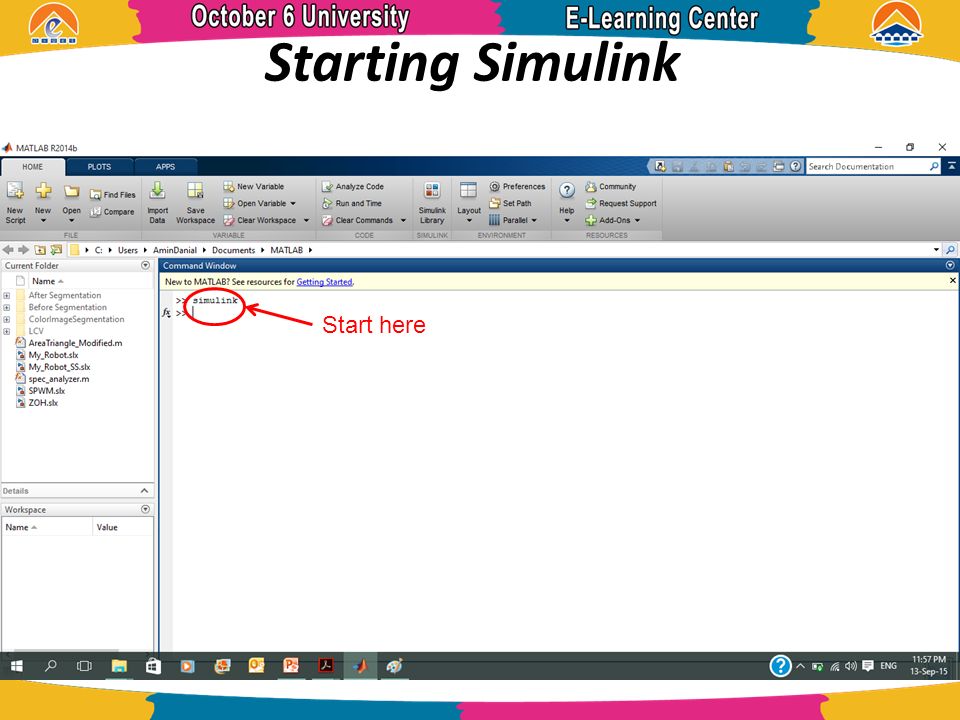Expand Clear Workspace dropdown arrow
The height and width of the screenshot is (720, 960).
pos(306,220)
